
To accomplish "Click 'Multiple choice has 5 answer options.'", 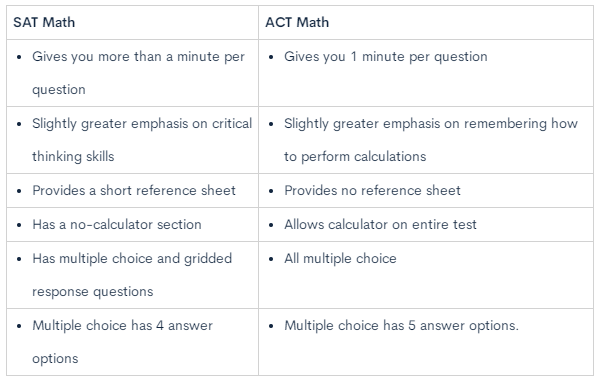I will [x=401, y=325].
